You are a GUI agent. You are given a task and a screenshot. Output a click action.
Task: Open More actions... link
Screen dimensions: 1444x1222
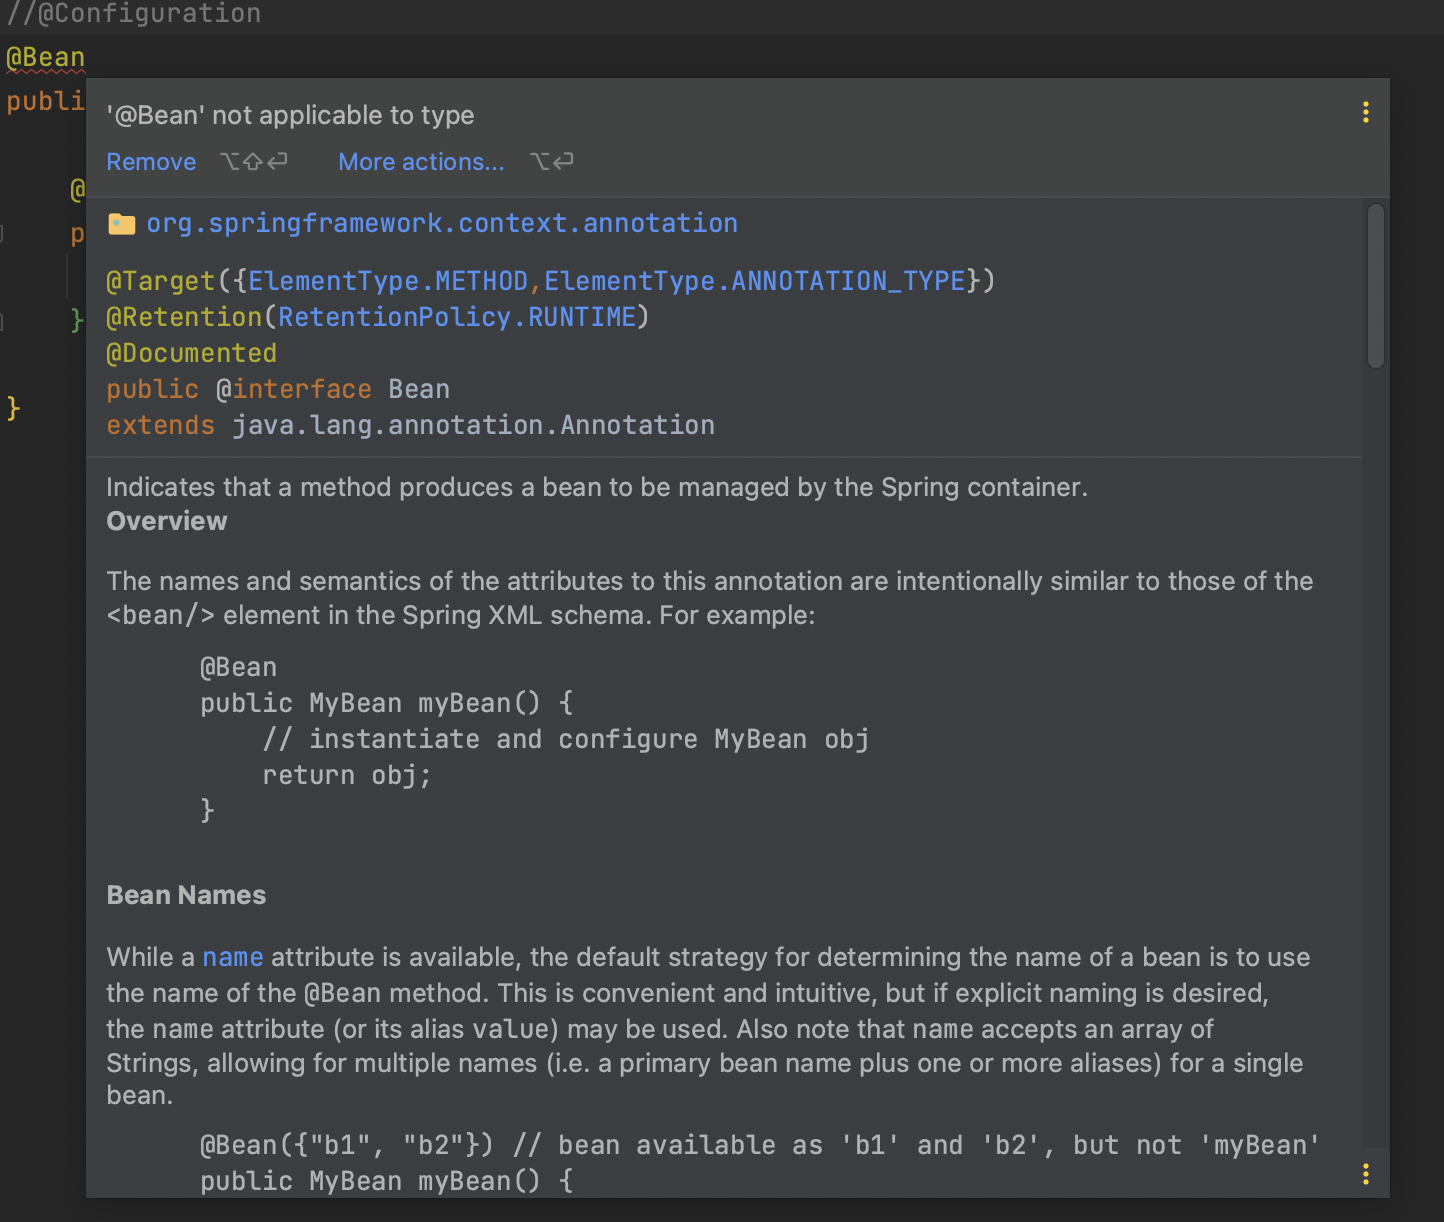coord(421,162)
